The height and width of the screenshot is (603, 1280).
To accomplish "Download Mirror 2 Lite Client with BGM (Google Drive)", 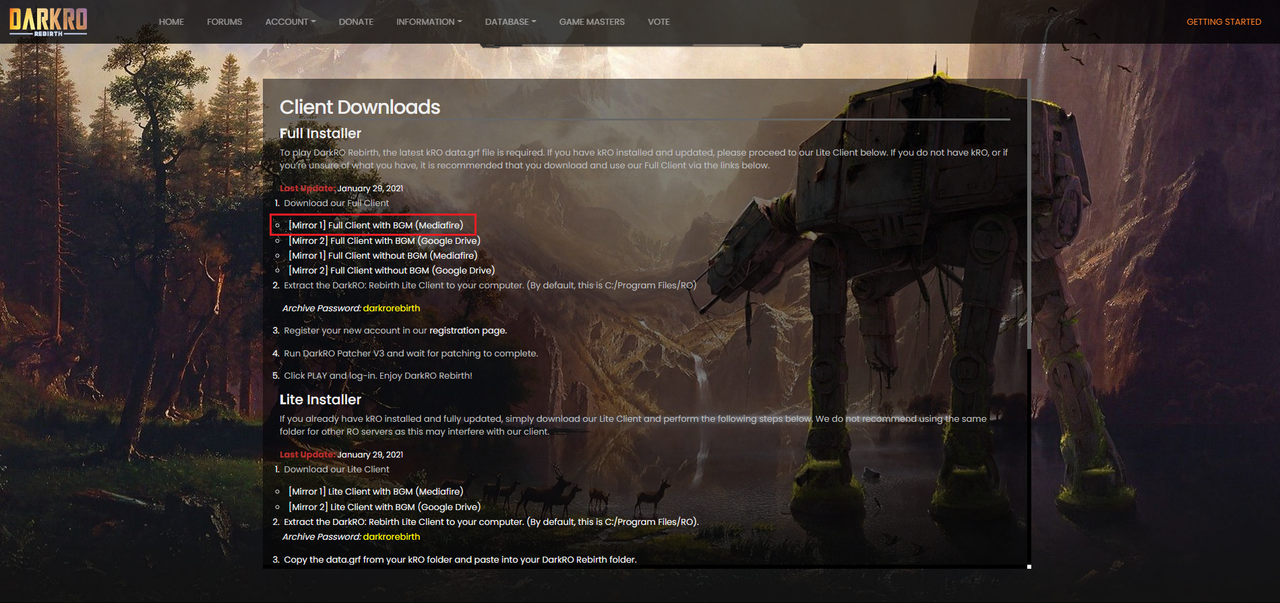I will point(384,507).
